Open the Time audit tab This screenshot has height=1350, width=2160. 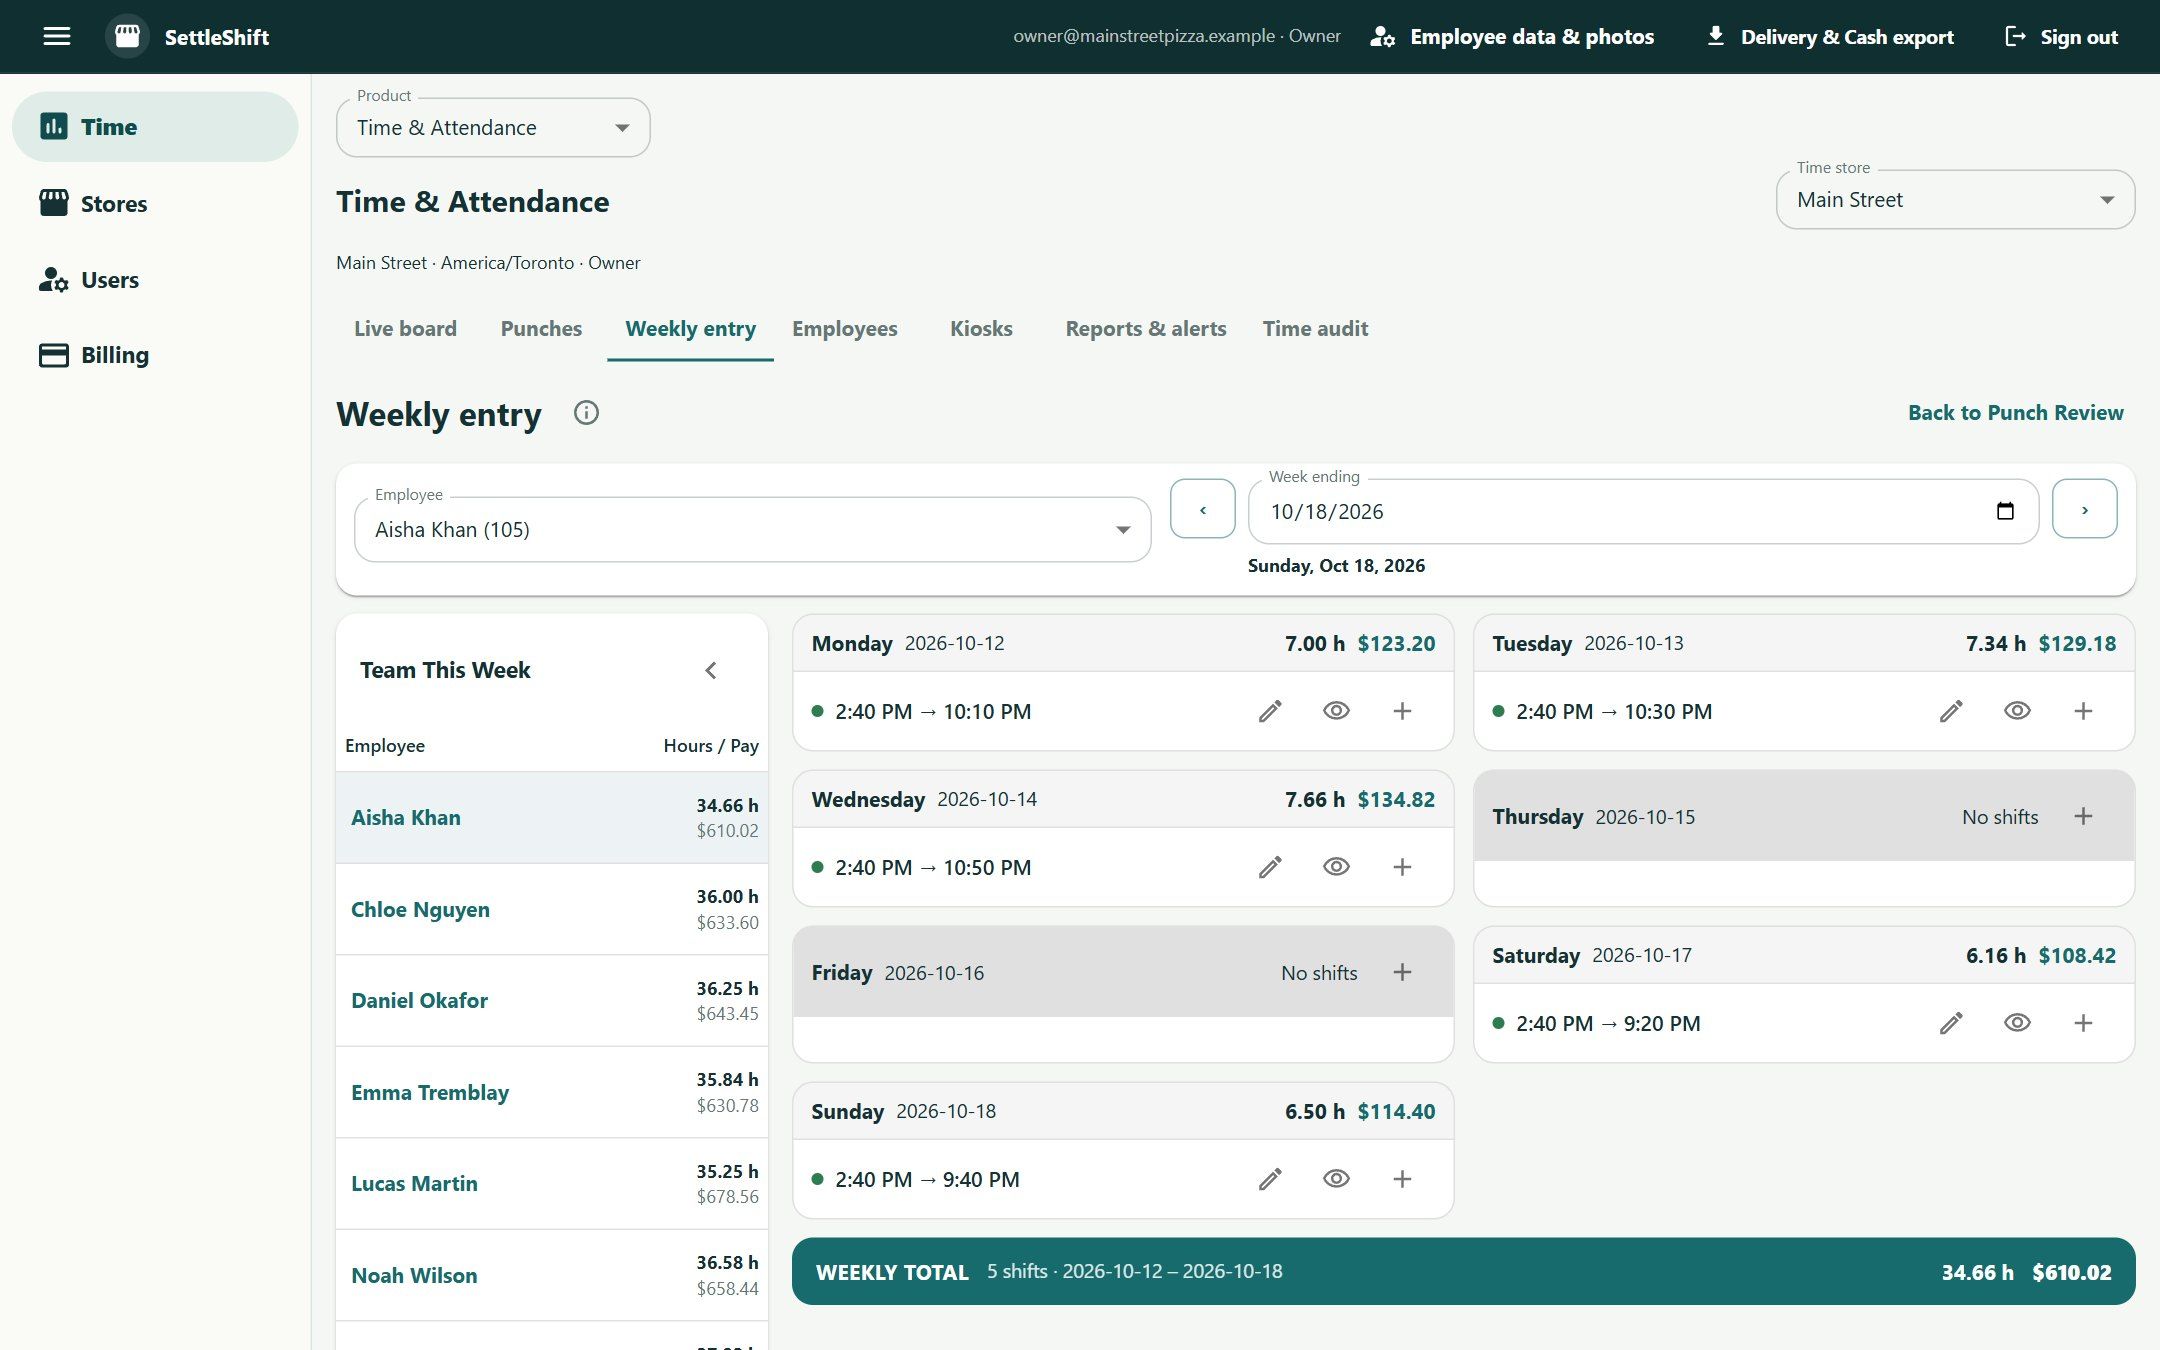[x=1315, y=329]
